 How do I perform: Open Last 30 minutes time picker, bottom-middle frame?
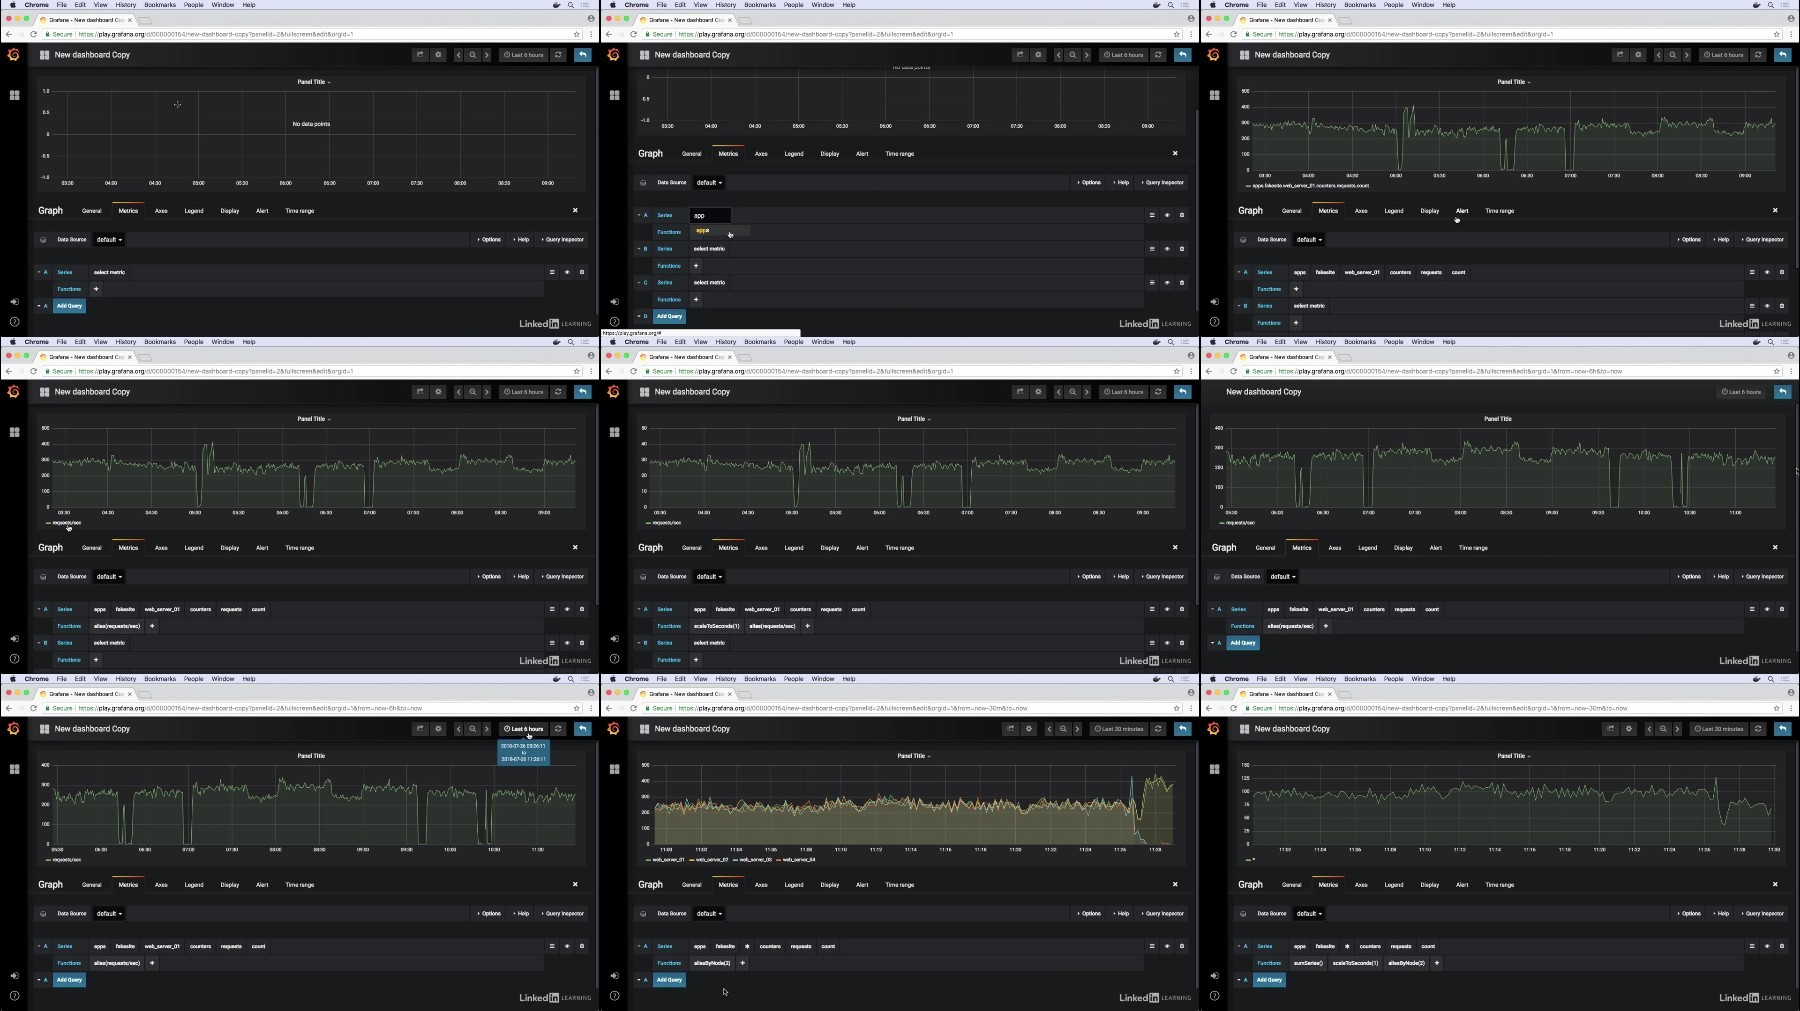1119,729
